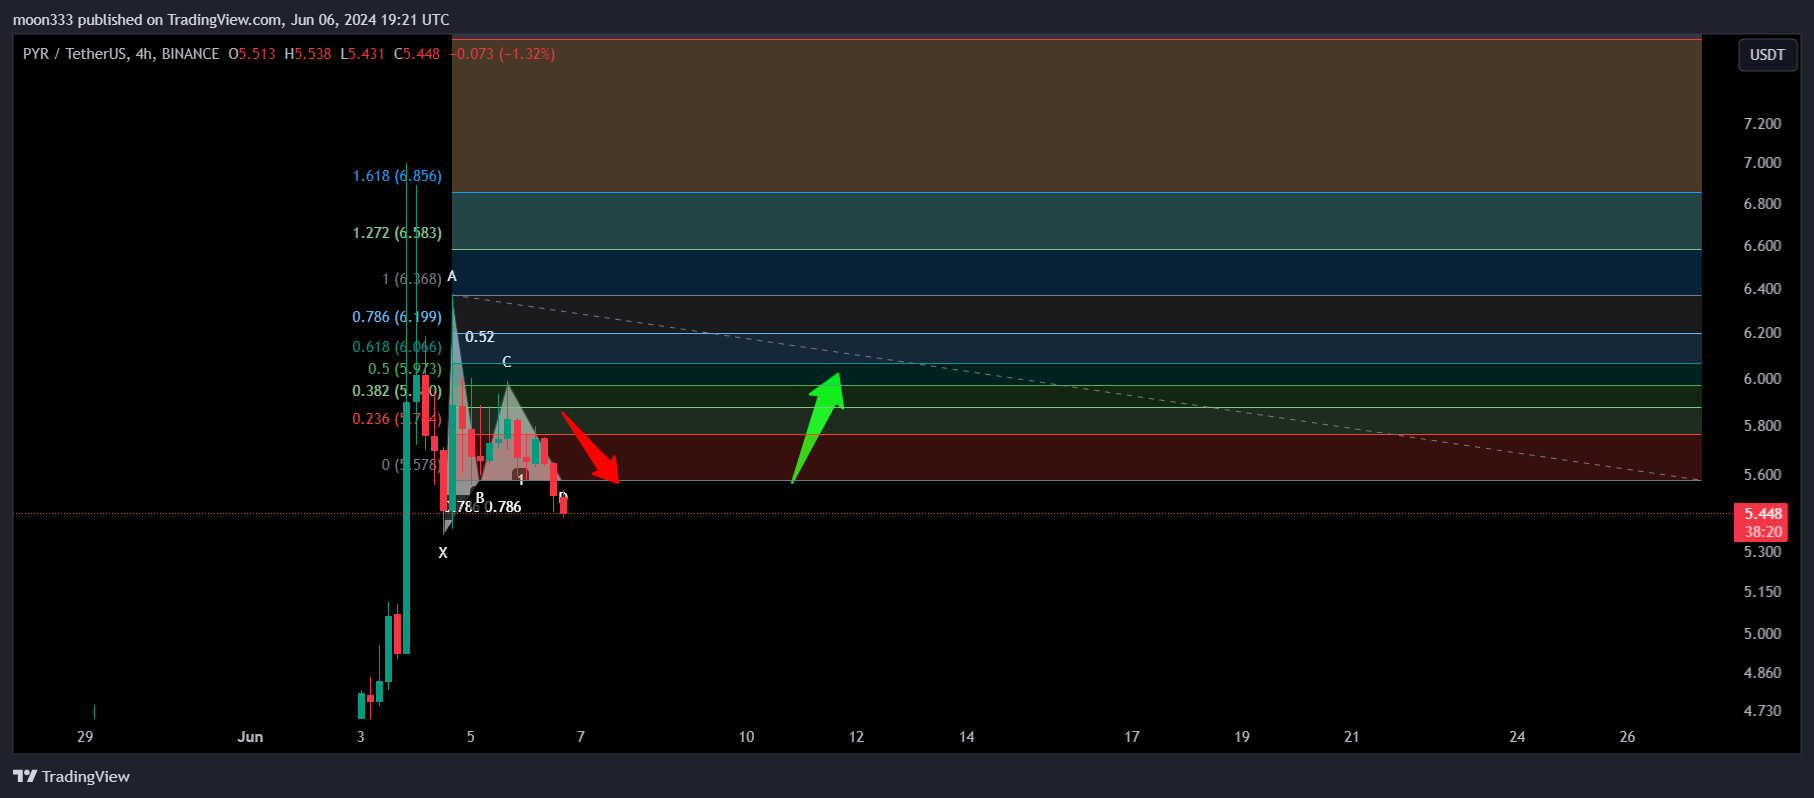The image size is (1814, 798).
Task: Select the dashed descending trend line
Action: pos(1076,387)
